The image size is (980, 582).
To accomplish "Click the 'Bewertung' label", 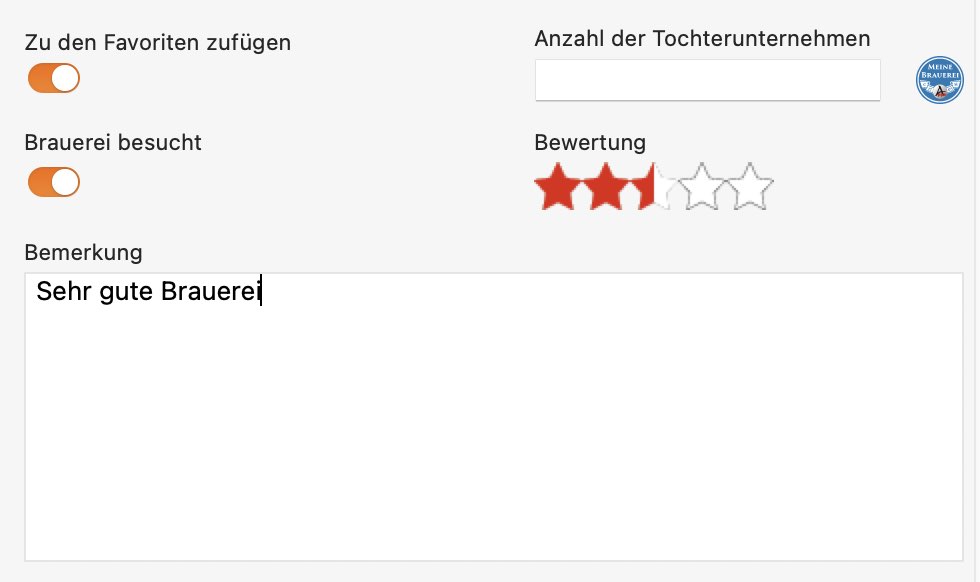I will point(590,143).
